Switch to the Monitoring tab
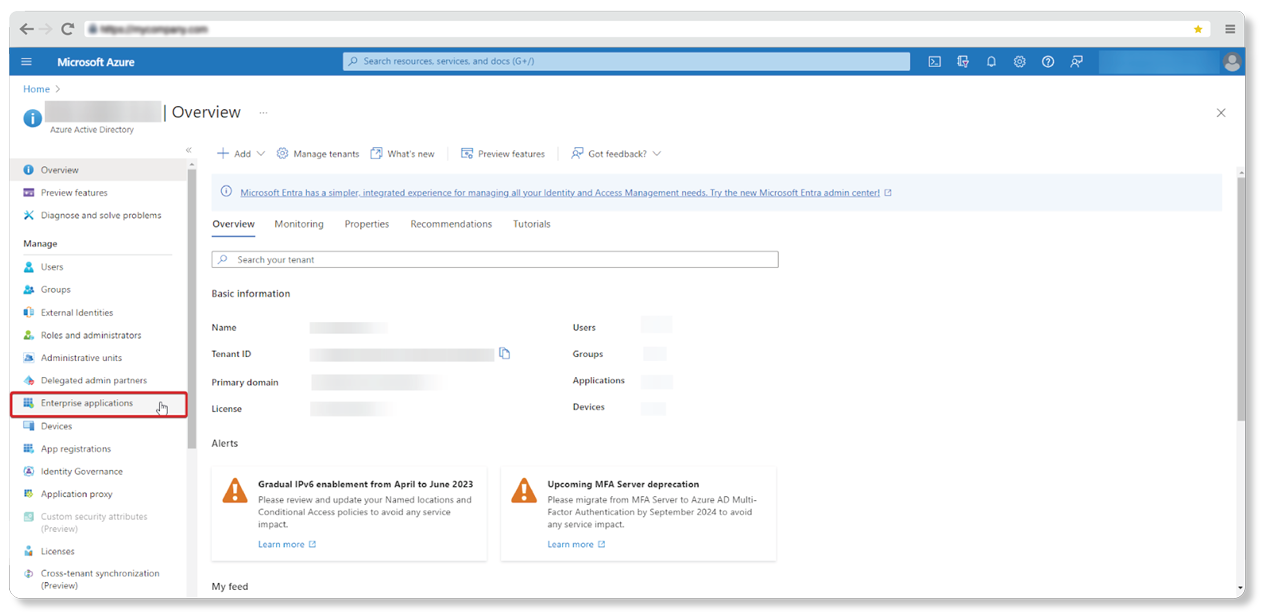1263x612 pixels. coord(299,224)
